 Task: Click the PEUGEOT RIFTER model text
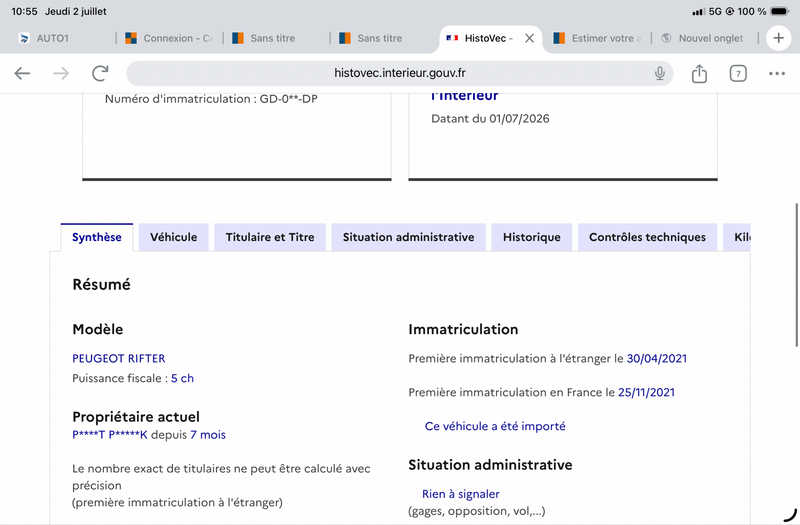tap(118, 359)
